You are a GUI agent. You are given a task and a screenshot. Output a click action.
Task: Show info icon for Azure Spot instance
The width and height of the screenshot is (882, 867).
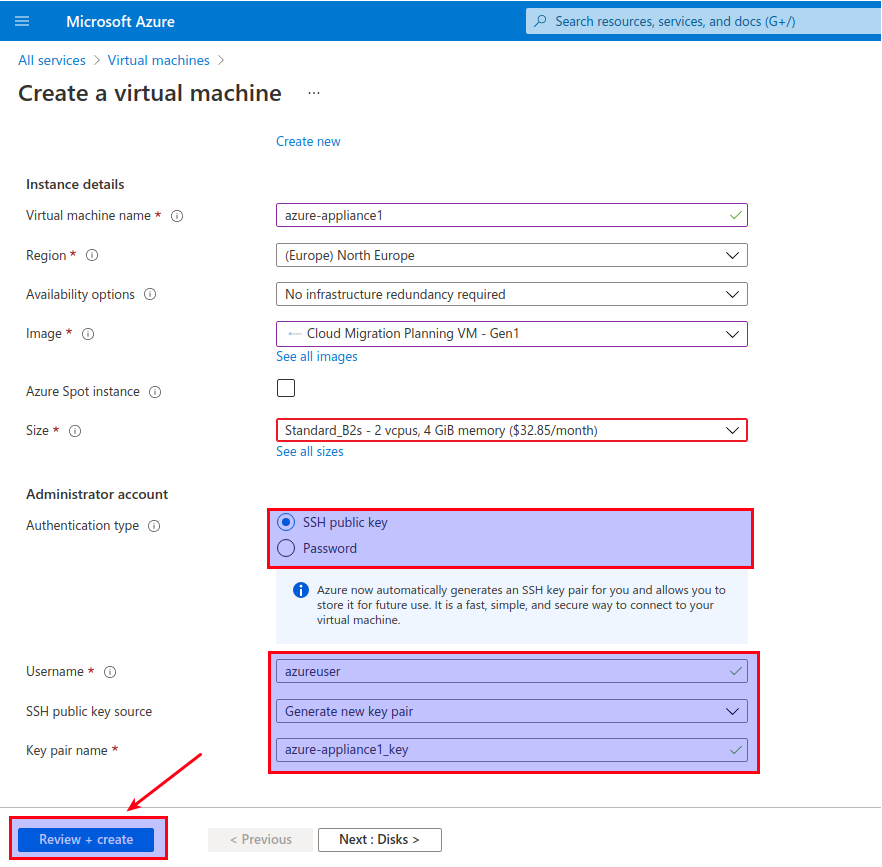tap(155, 392)
